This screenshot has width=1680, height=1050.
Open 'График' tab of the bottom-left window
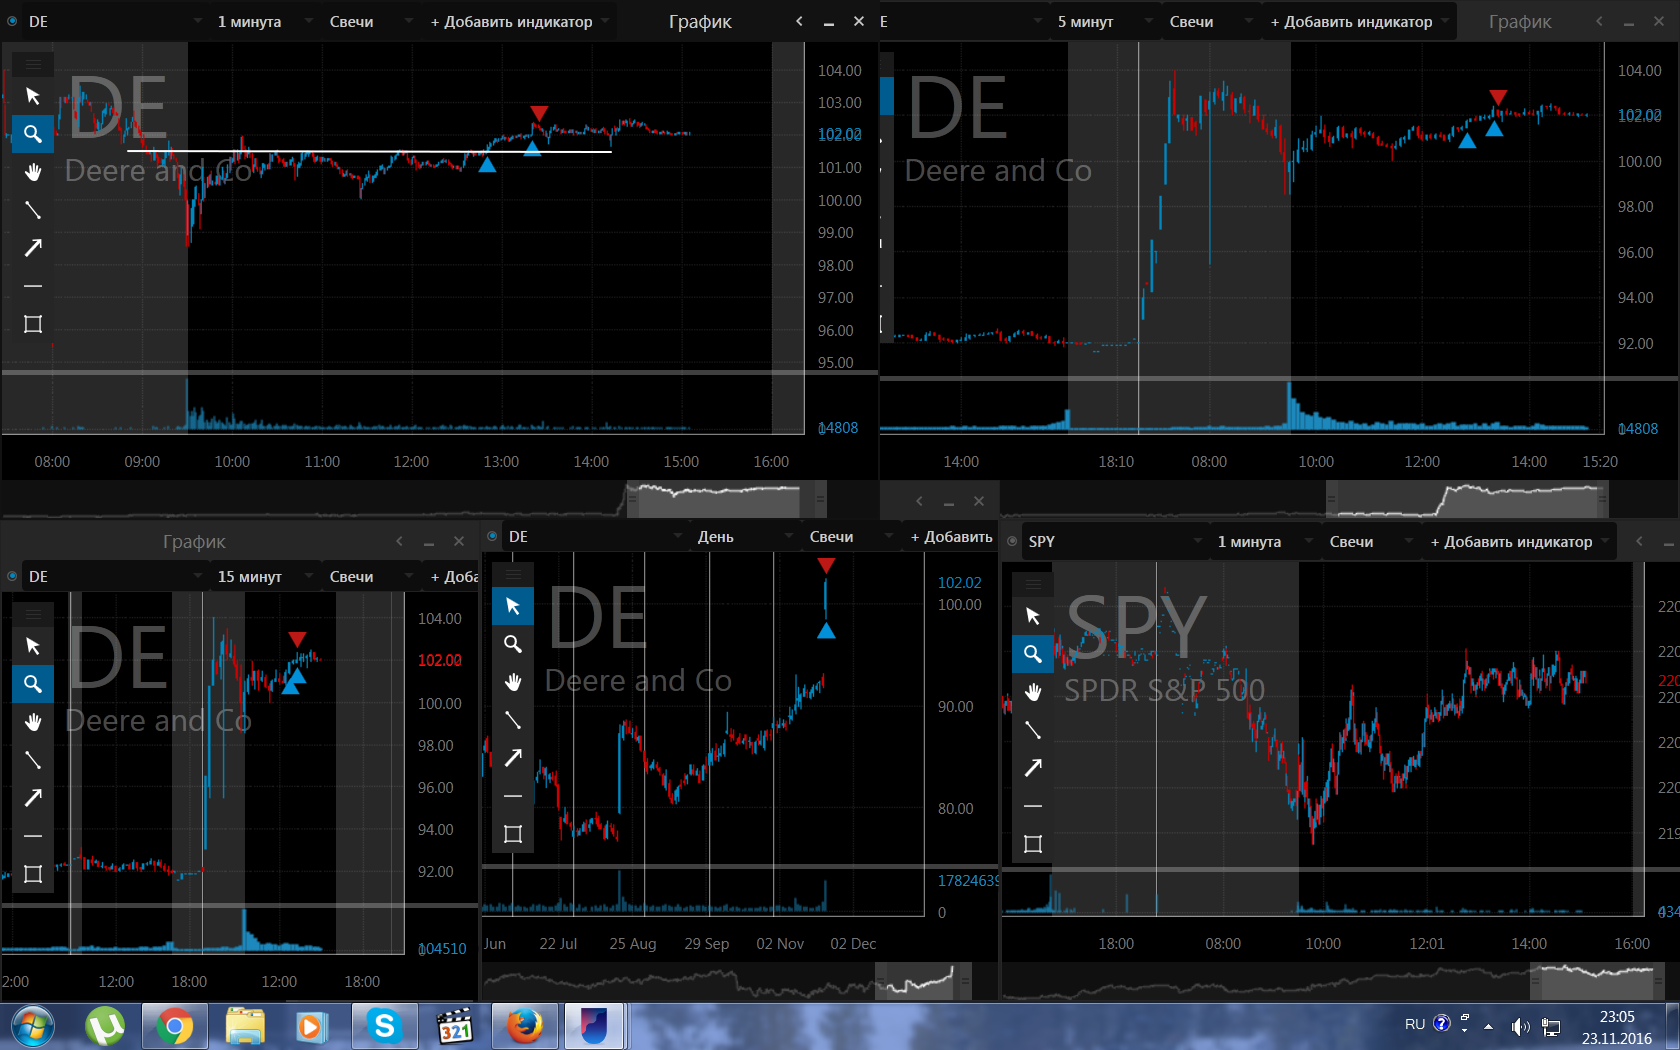[x=194, y=541]
